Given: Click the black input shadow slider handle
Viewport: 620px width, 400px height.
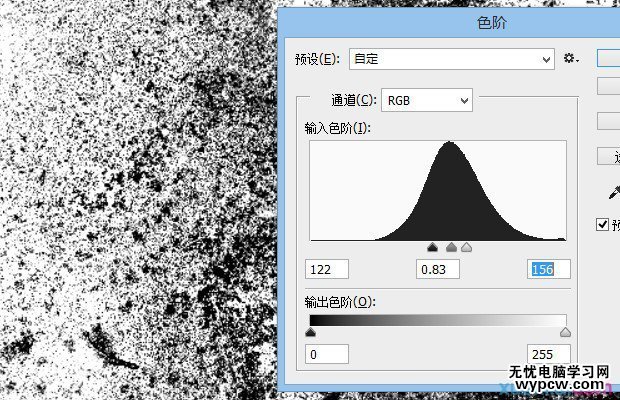Looking at the screenshot, I should click(433, 248).
